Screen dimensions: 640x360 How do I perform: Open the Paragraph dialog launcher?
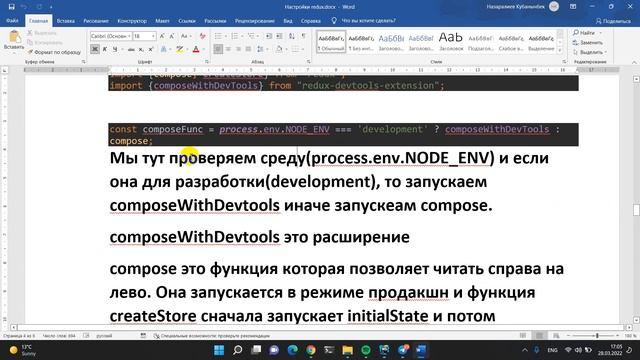tap(309, 62)
